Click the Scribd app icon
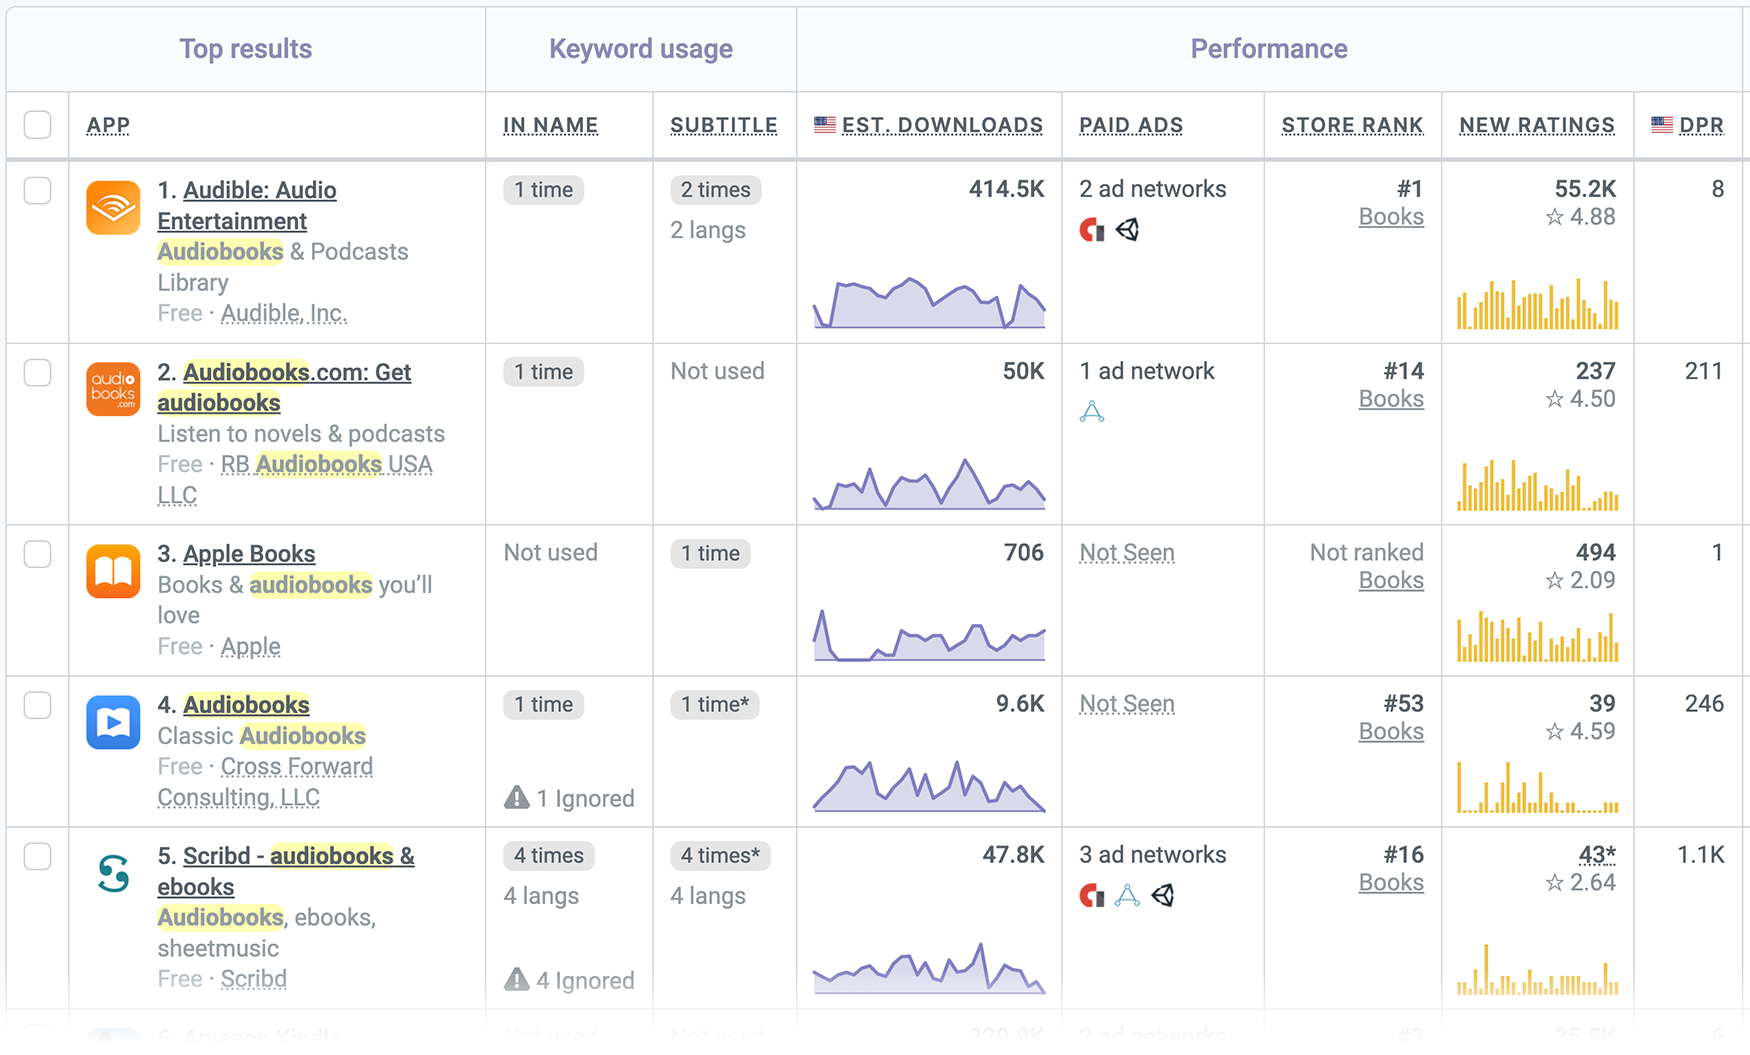1750x1055 pixels. point(113,873)
